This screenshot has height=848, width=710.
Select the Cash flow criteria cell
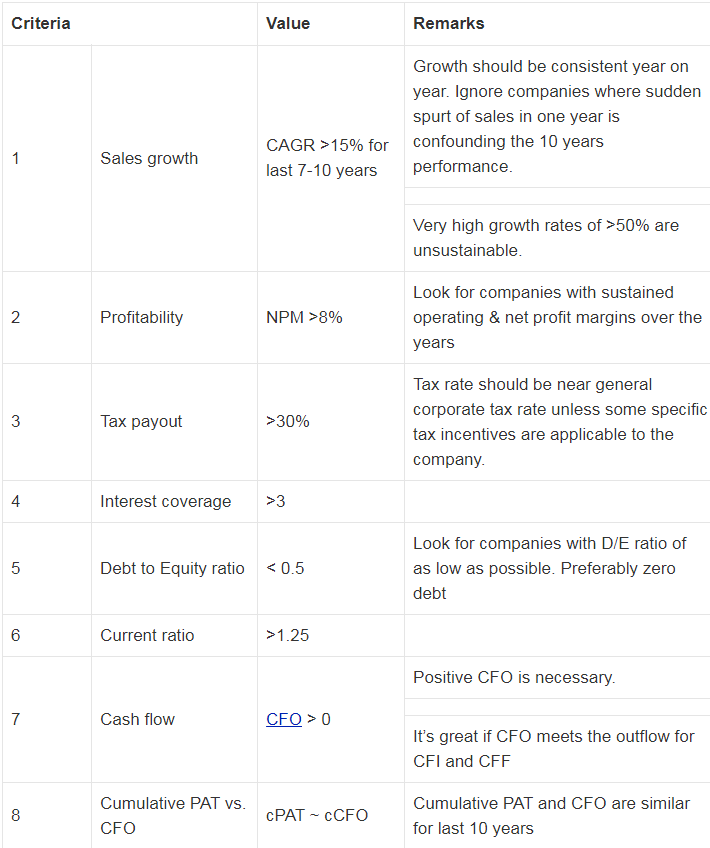pyautogui.click(x=138, y=719)
